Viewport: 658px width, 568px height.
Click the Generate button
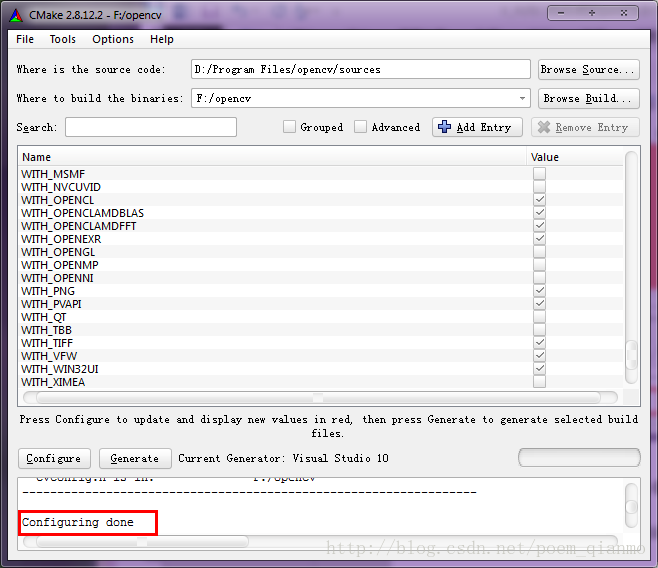click(x=135, y=458)
